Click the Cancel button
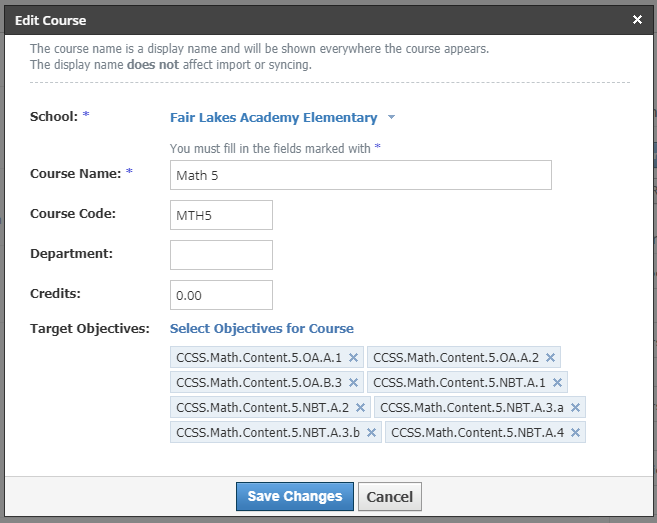 [x=389, y=497]
